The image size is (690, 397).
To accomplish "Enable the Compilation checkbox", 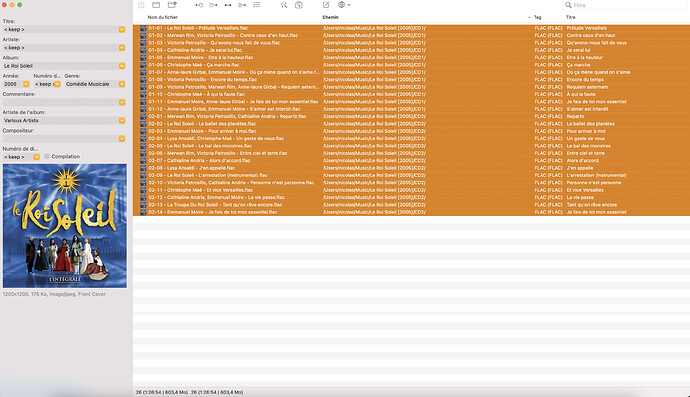I will click(x=47, y=156).
